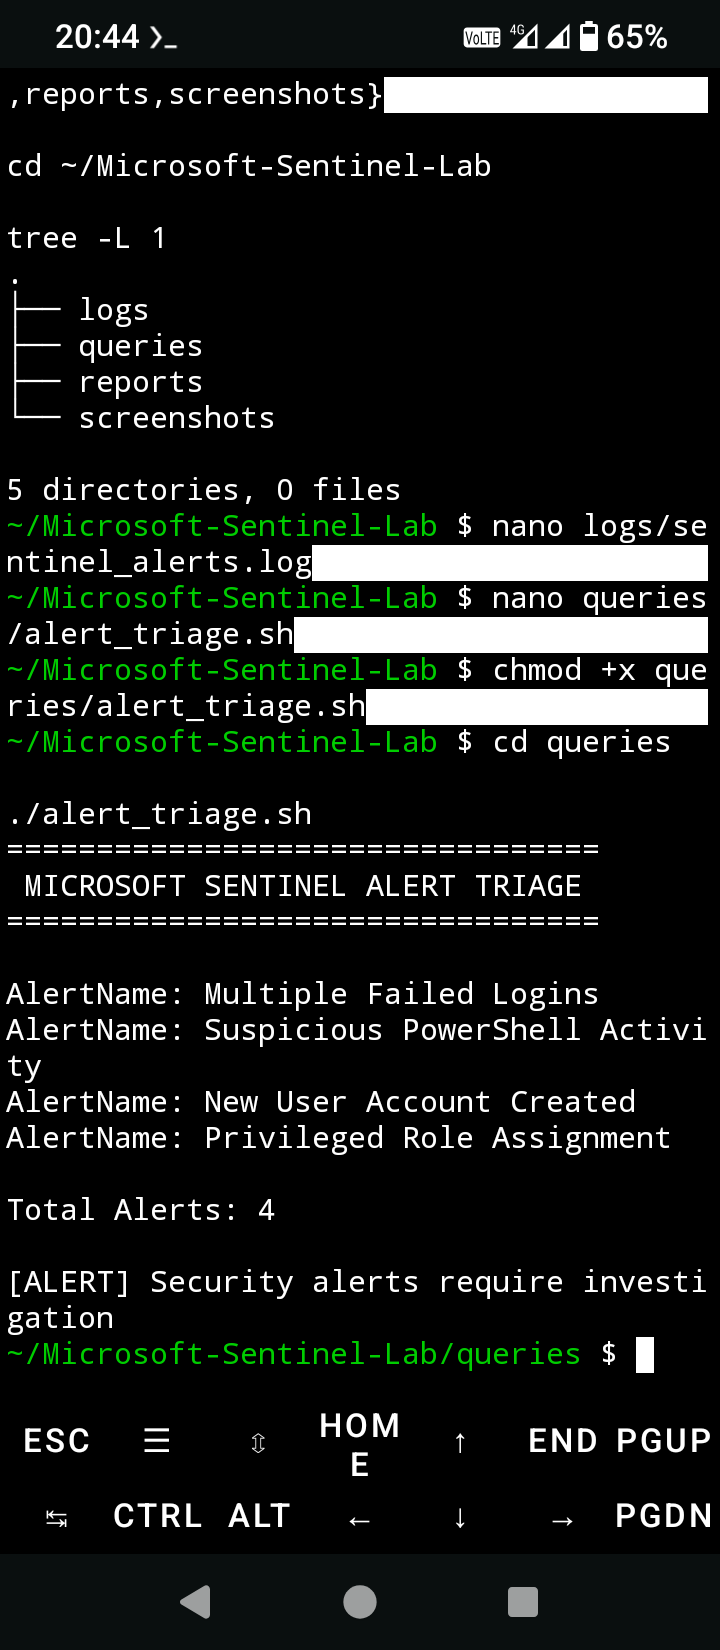Tap the vertical scroll toggle key

258,1442
